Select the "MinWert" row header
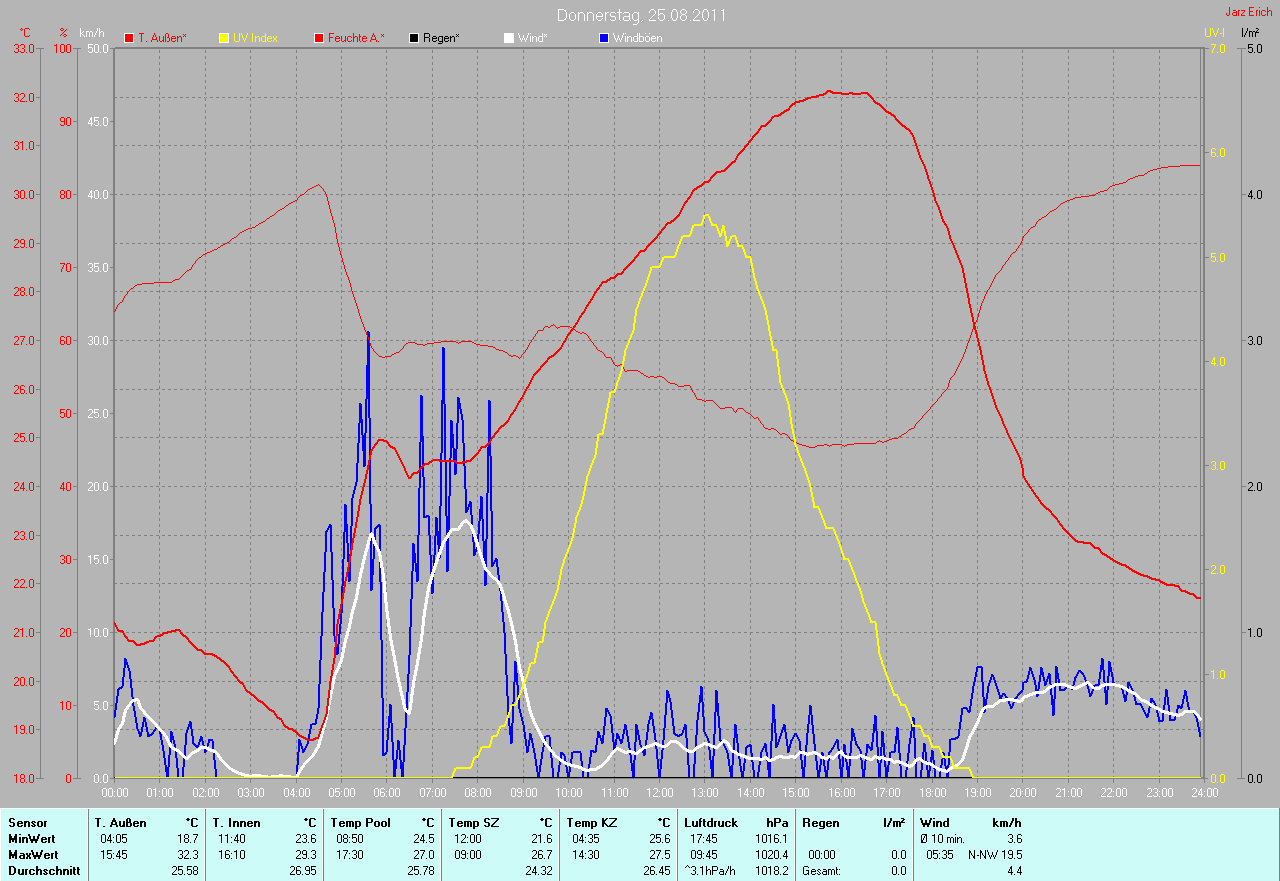This screenshot has height=881, width=1280. click(31, 839)
